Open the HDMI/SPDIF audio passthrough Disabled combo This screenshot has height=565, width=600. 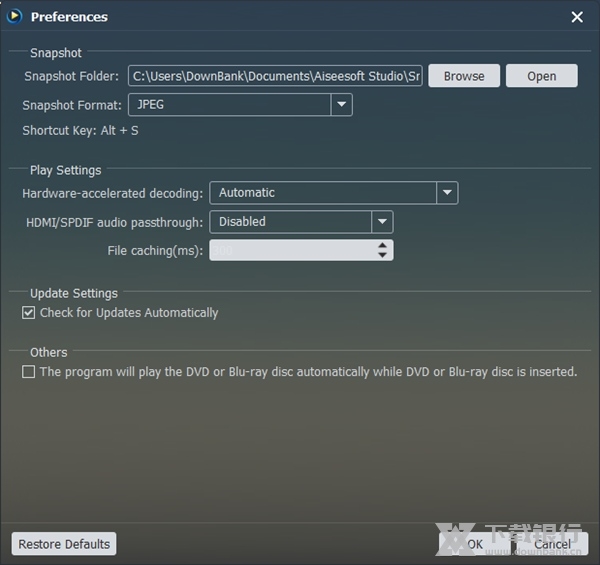tap(301, 222)
